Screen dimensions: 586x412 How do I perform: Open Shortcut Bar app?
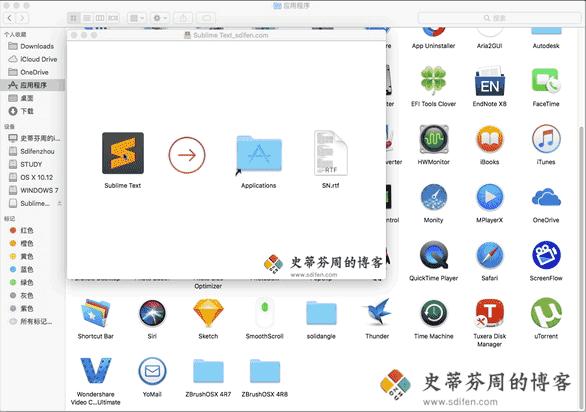pos(96,313)
